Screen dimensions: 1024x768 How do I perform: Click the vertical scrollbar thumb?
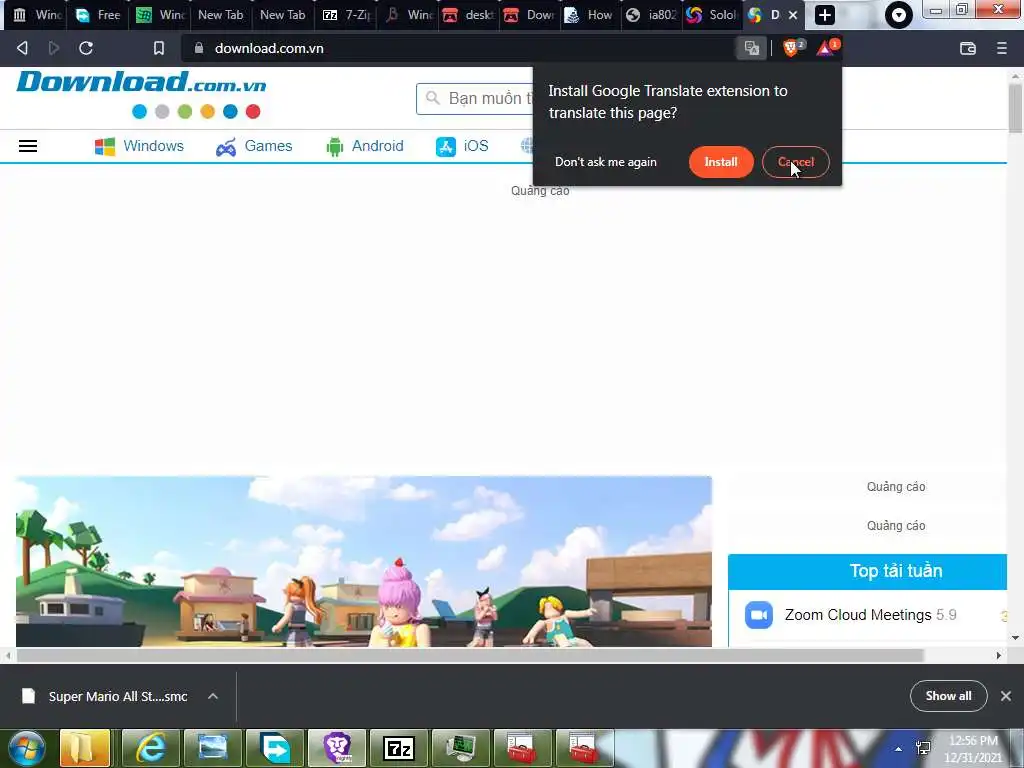1015,108
